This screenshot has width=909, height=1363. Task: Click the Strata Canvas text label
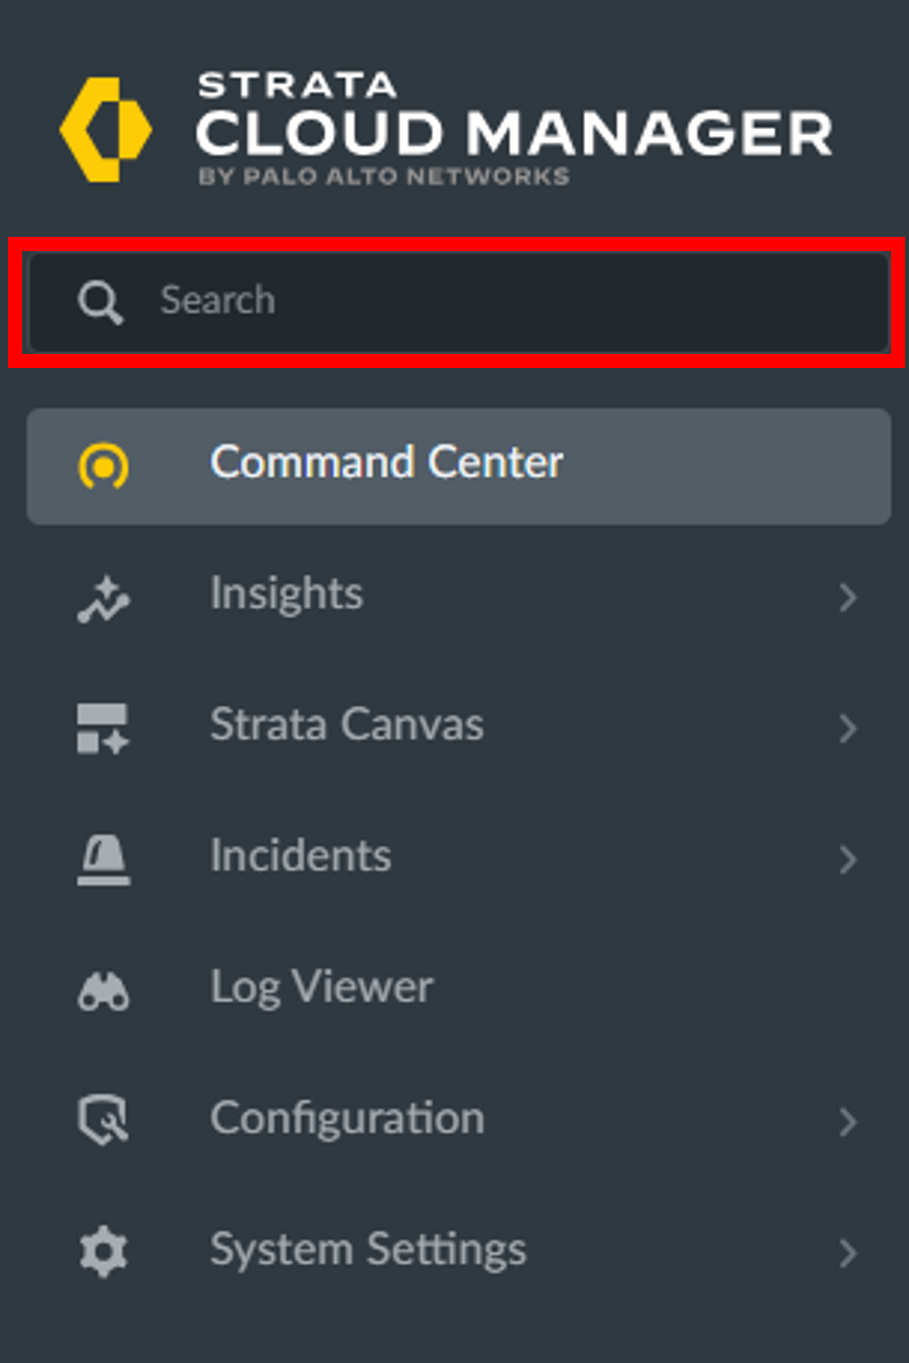click(346, 725)
